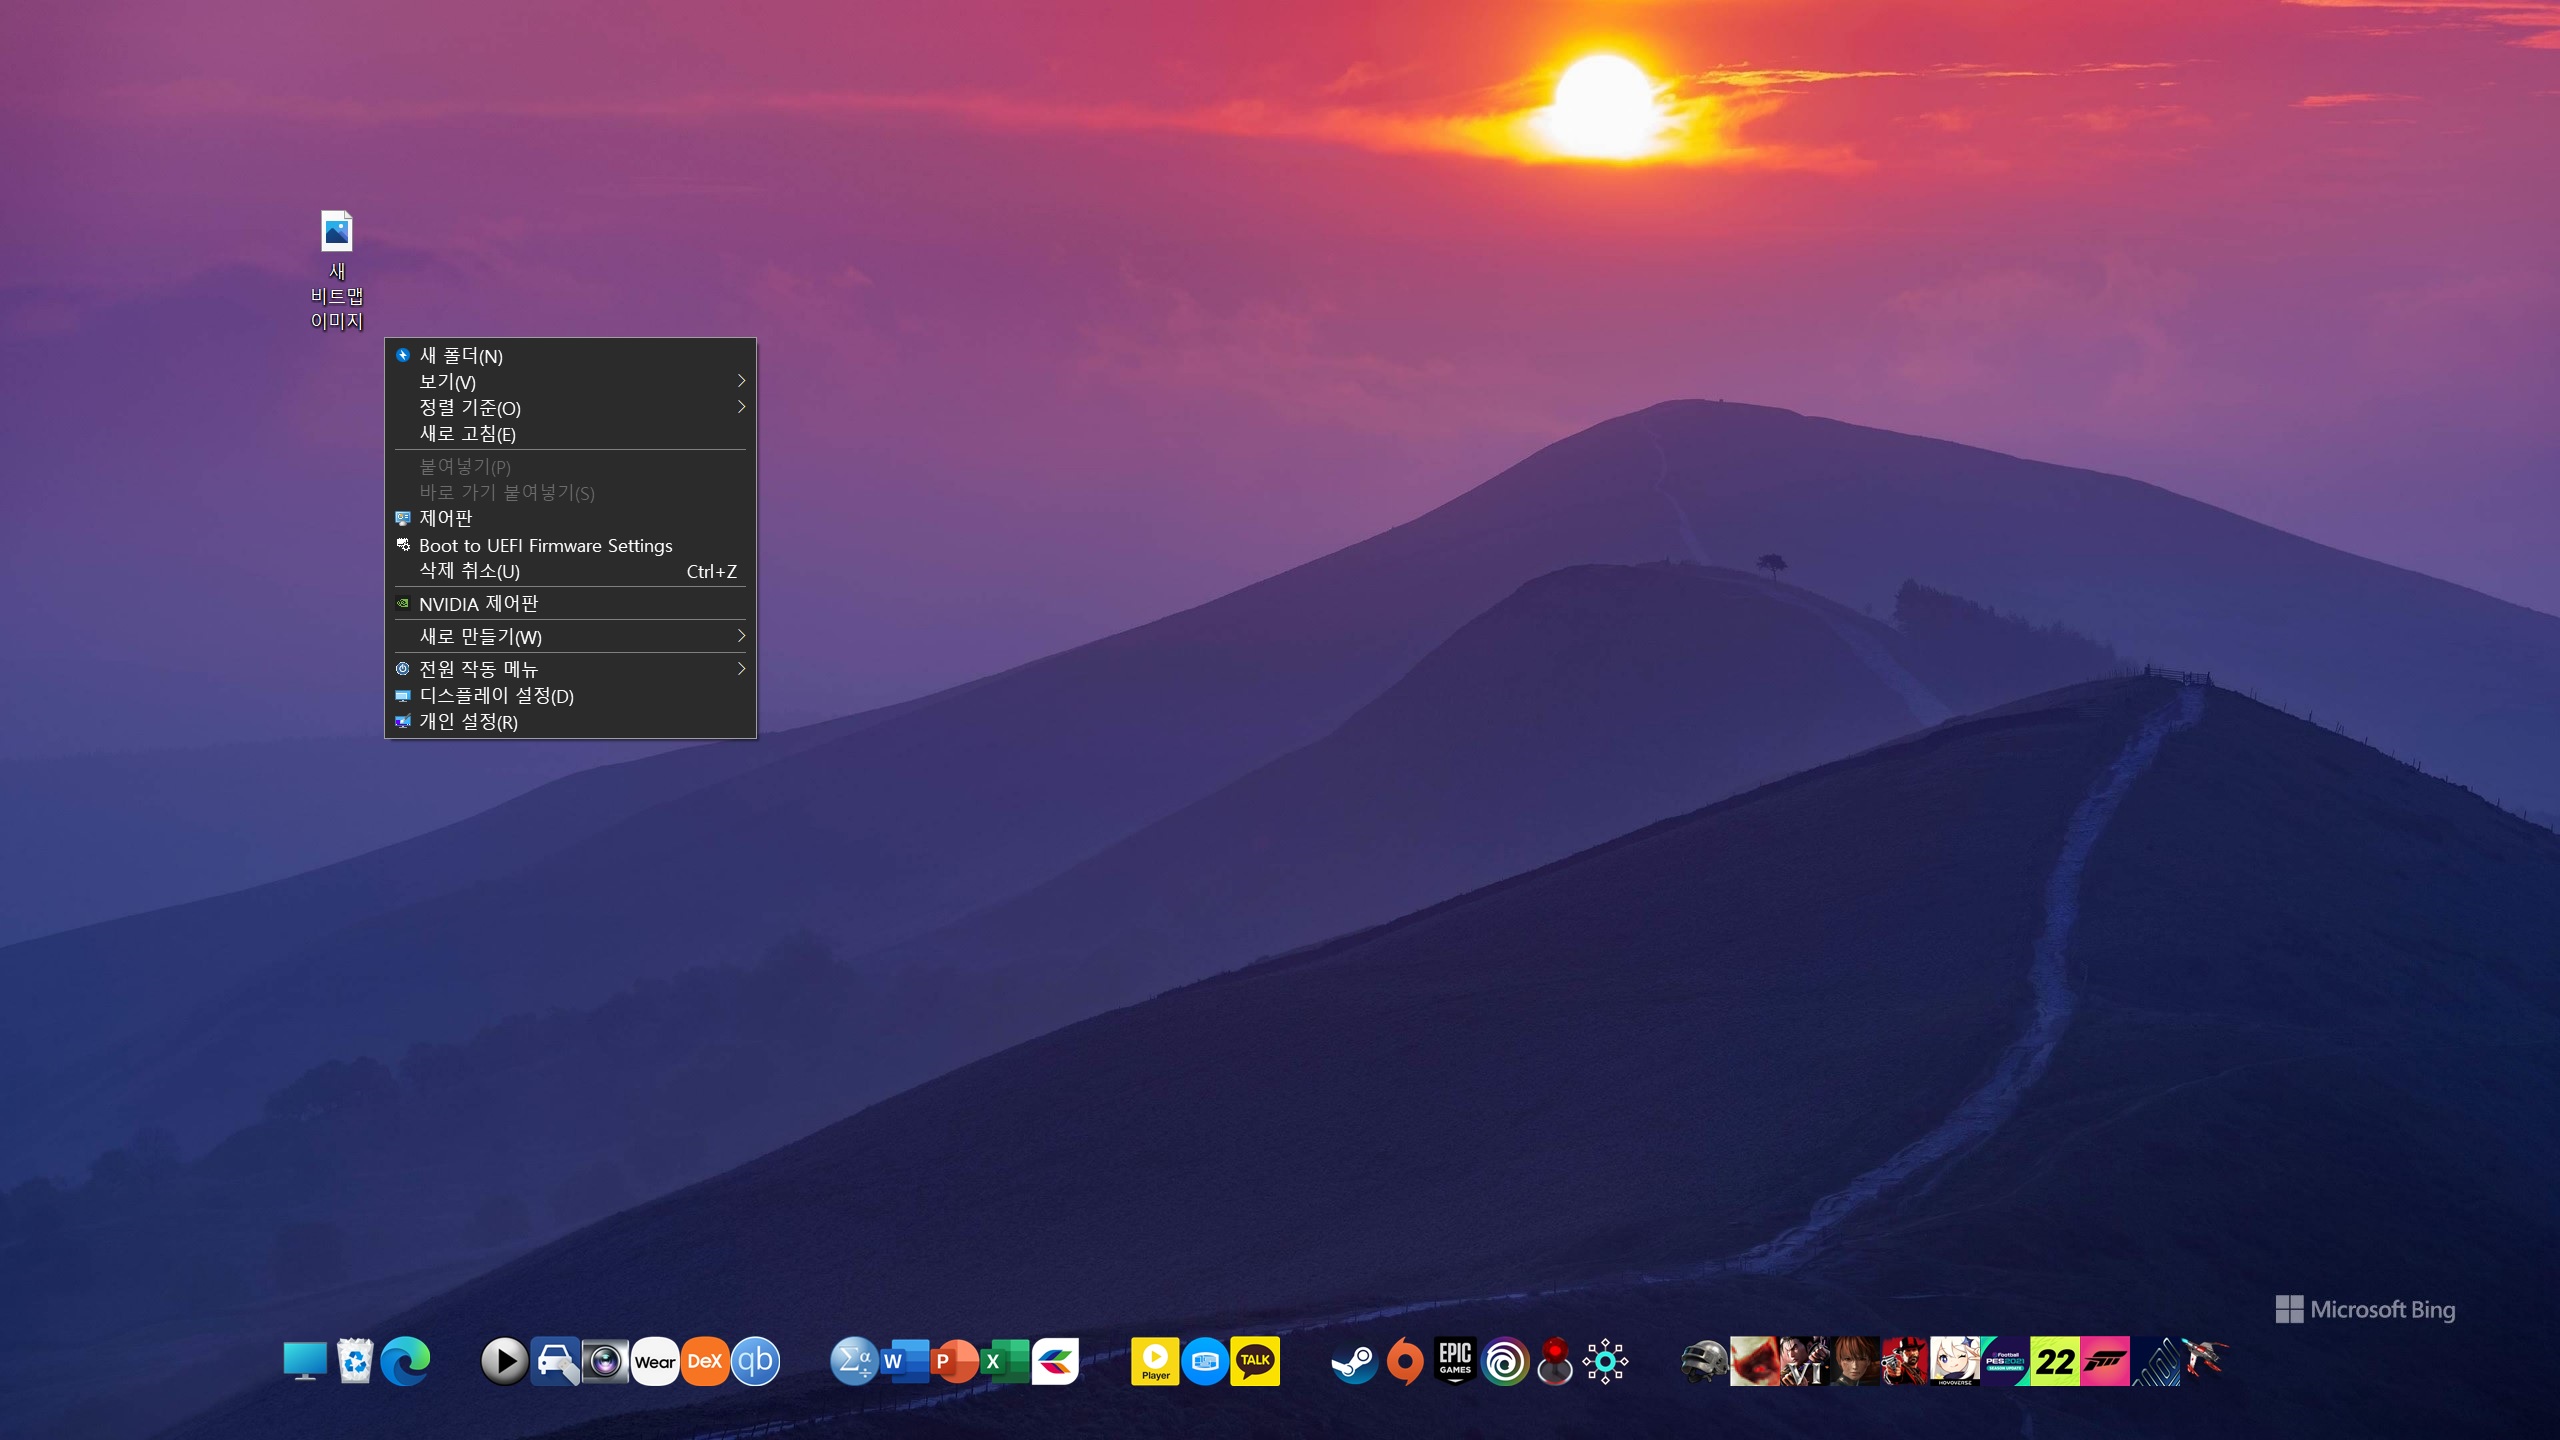Launch Red Dead Redemption cowboy icon
This screenshot has height=1440, width=2560.
click(1905, 1361)
